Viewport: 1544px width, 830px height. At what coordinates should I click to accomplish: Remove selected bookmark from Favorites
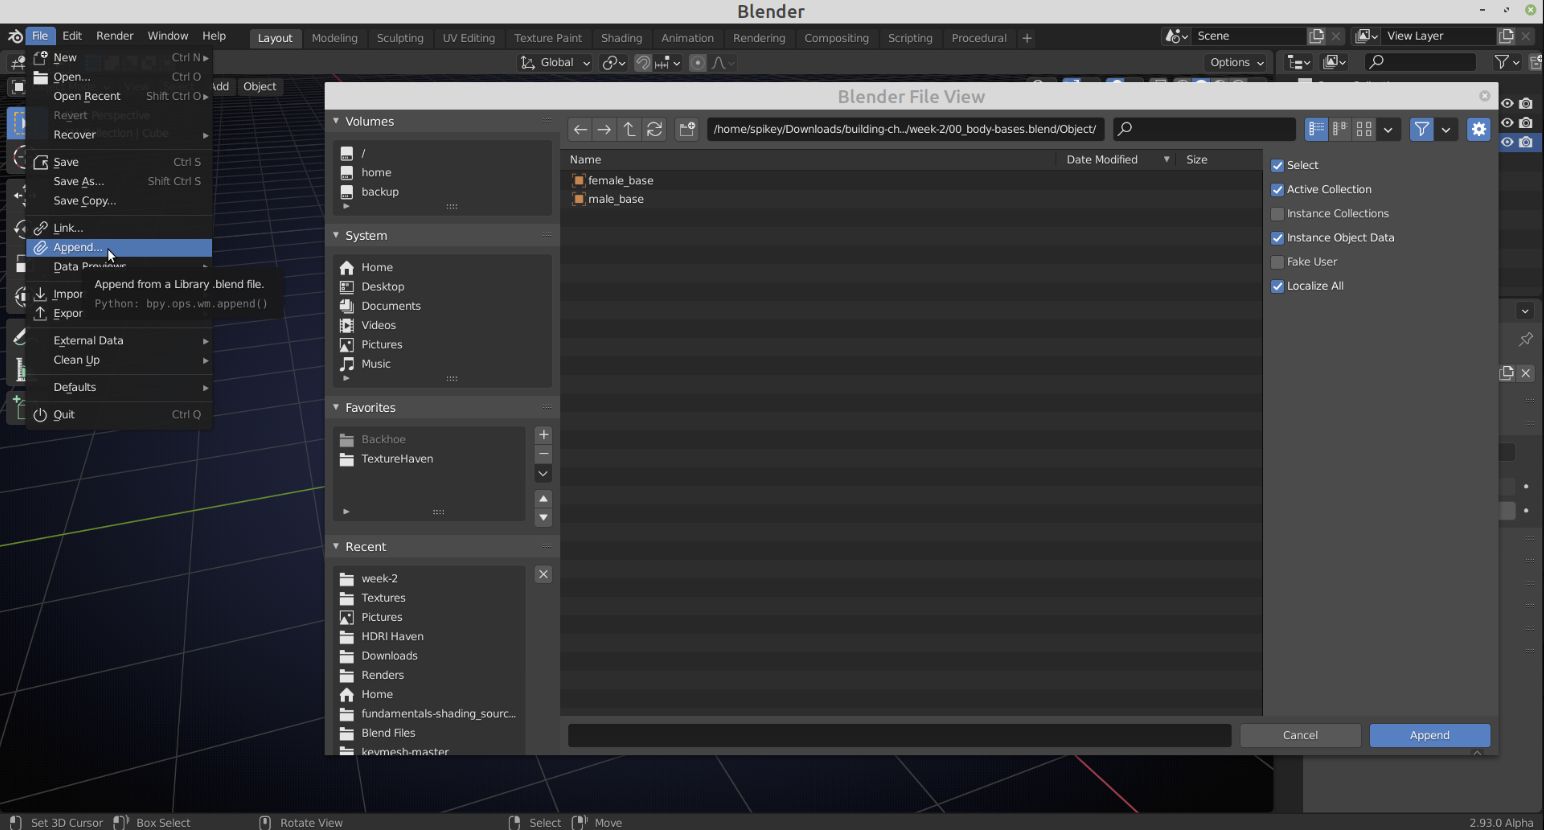tap(544, 454)
